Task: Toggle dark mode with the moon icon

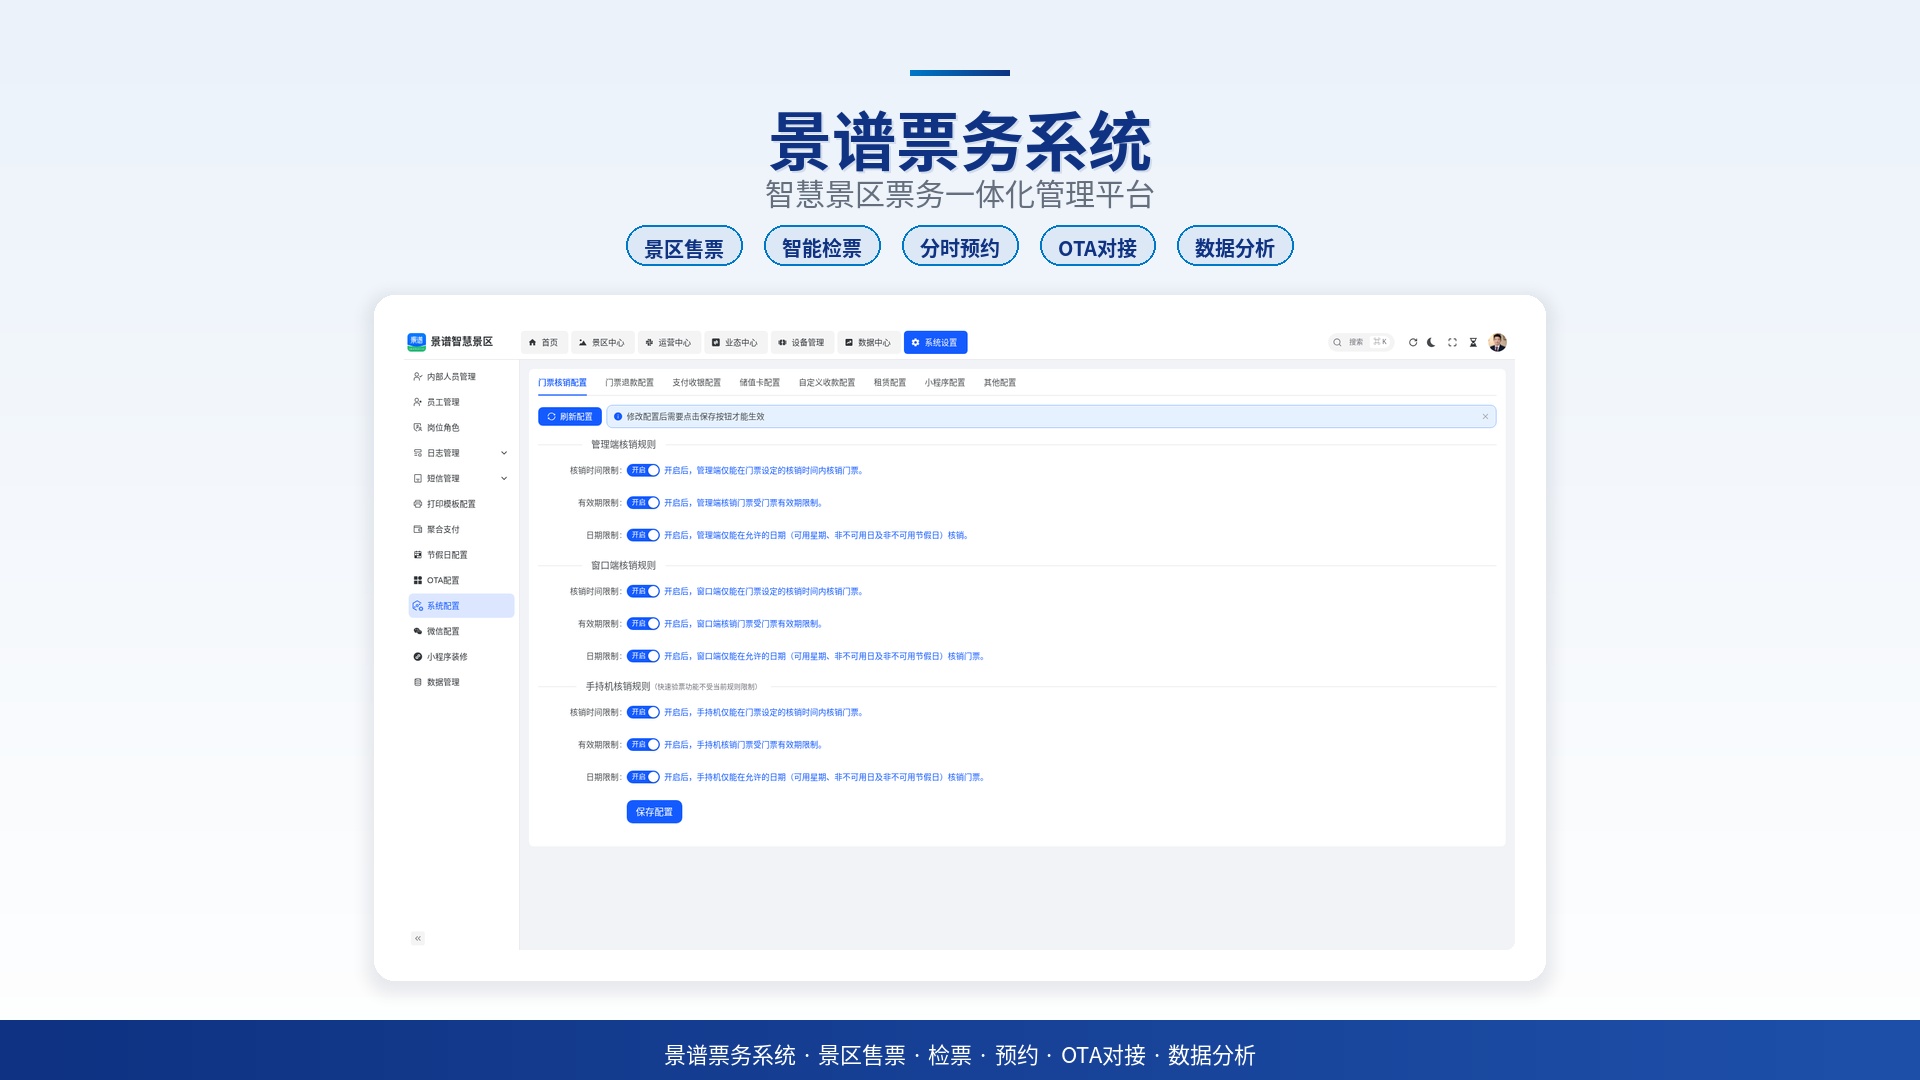Action: [1432, 343]
